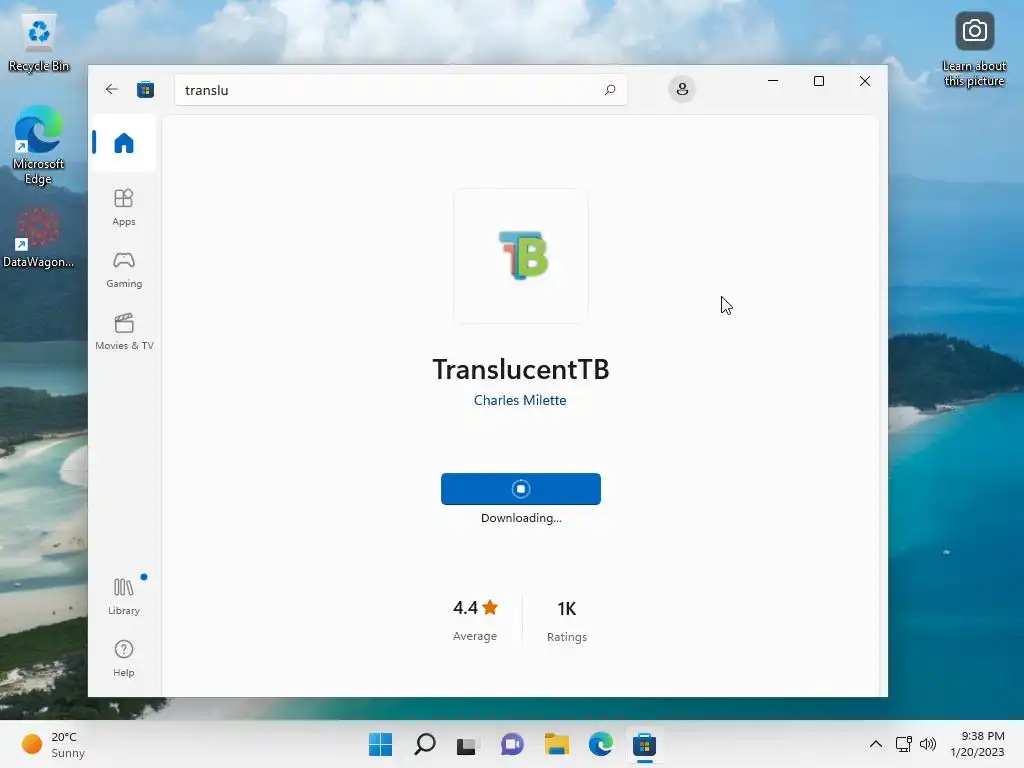Open the Movies & TV section

(124, 332)
